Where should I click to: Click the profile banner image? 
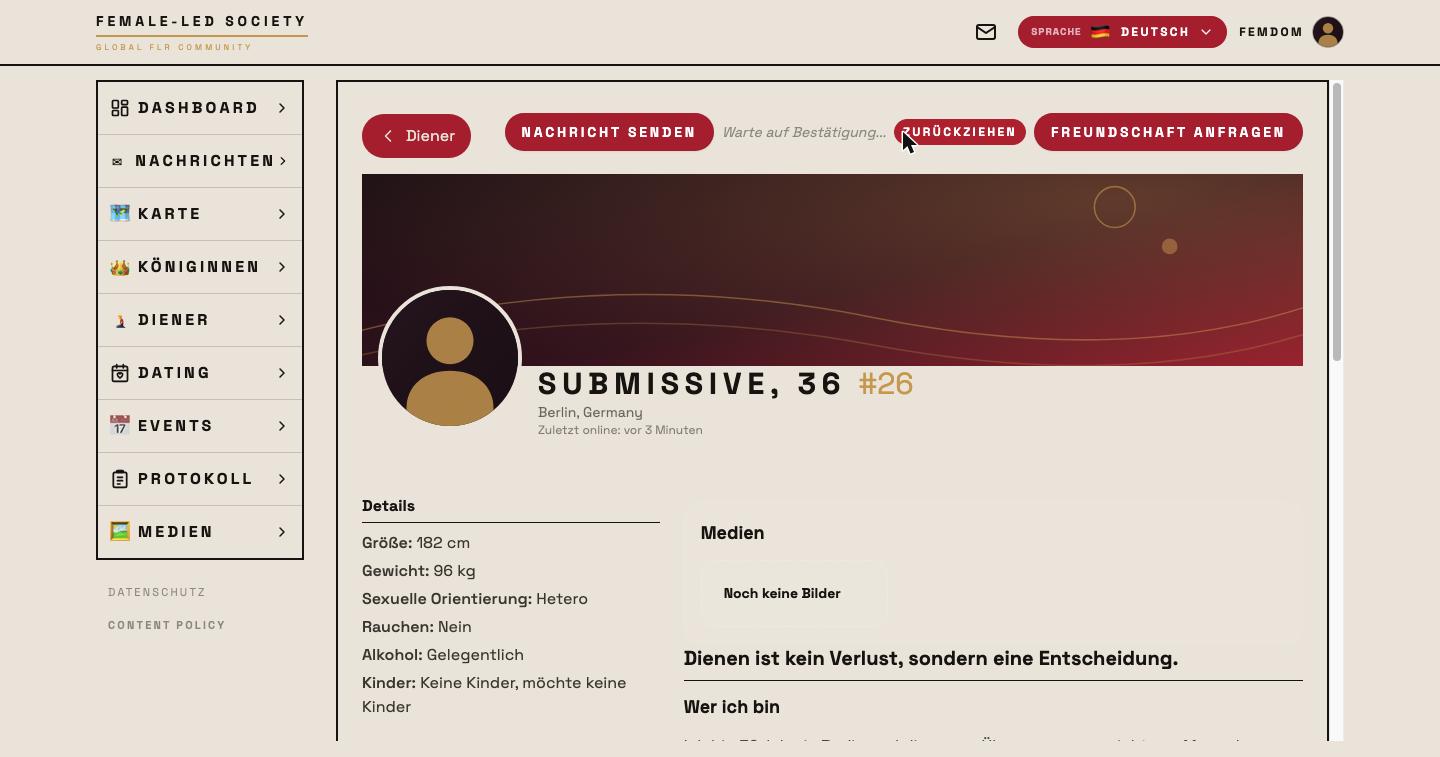tap(832, 270)
